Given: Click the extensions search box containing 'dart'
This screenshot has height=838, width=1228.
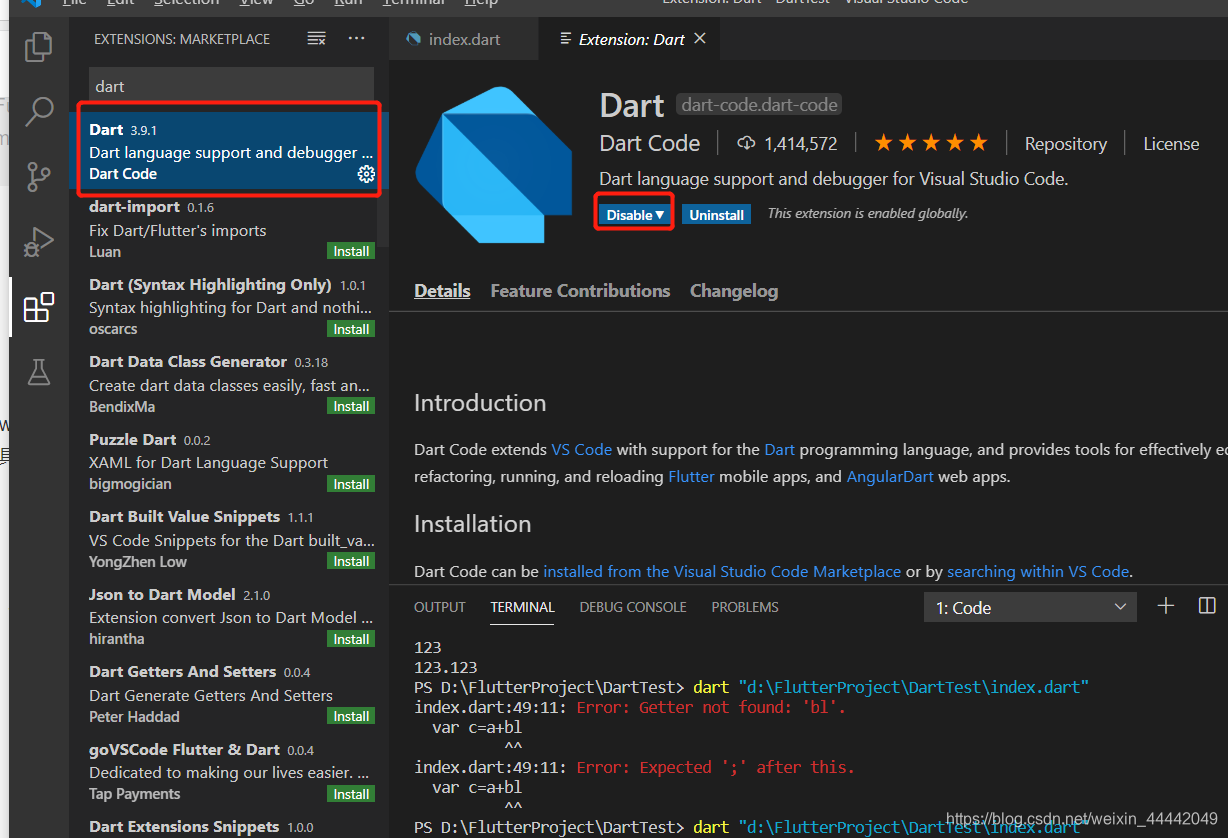Looking at the screenshot, I should [231, 86].
